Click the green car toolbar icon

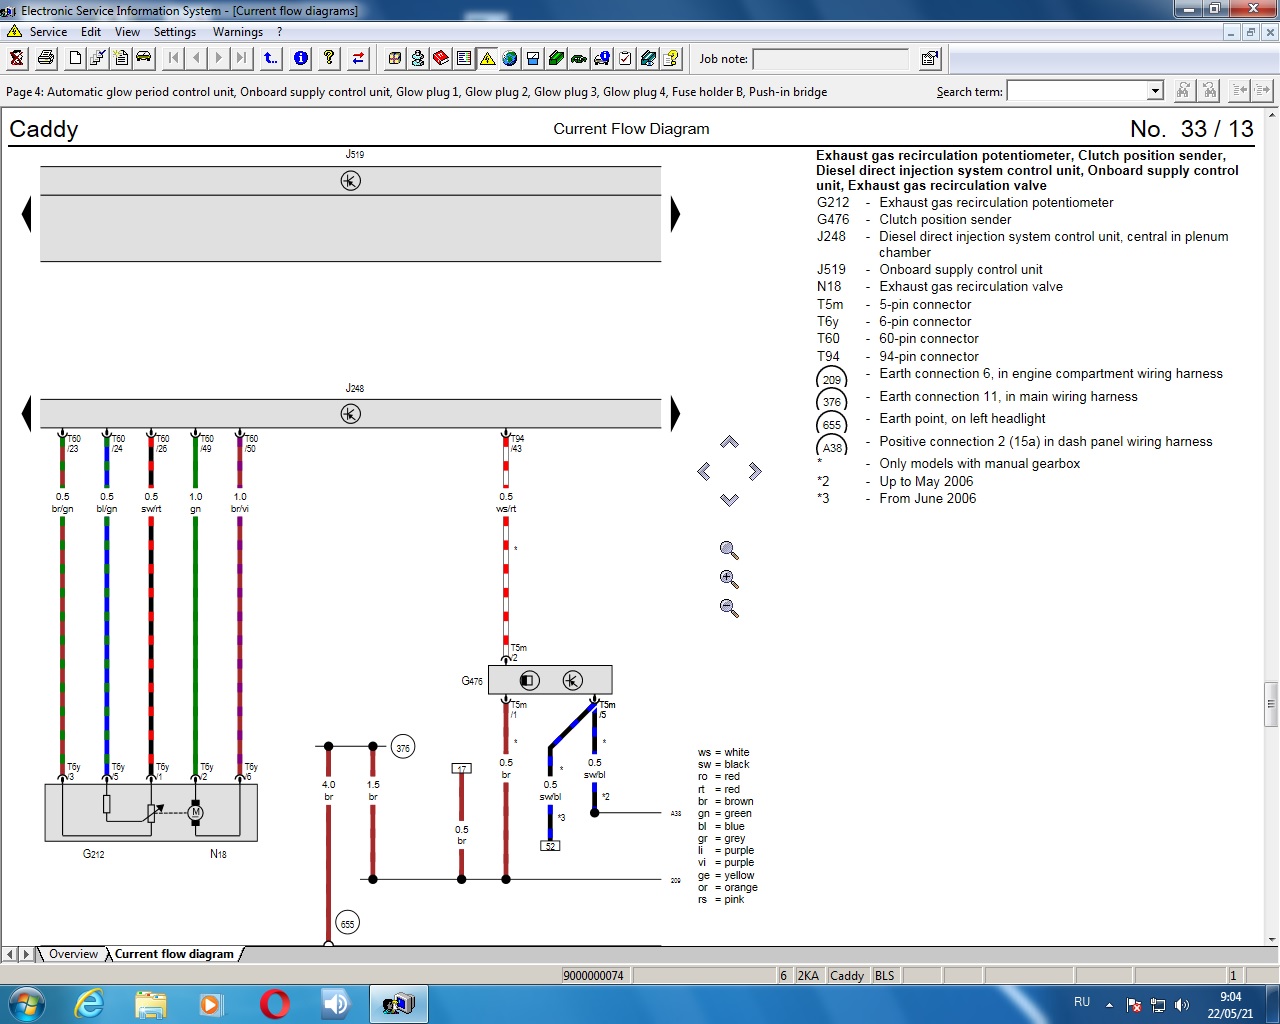point(579,58)
